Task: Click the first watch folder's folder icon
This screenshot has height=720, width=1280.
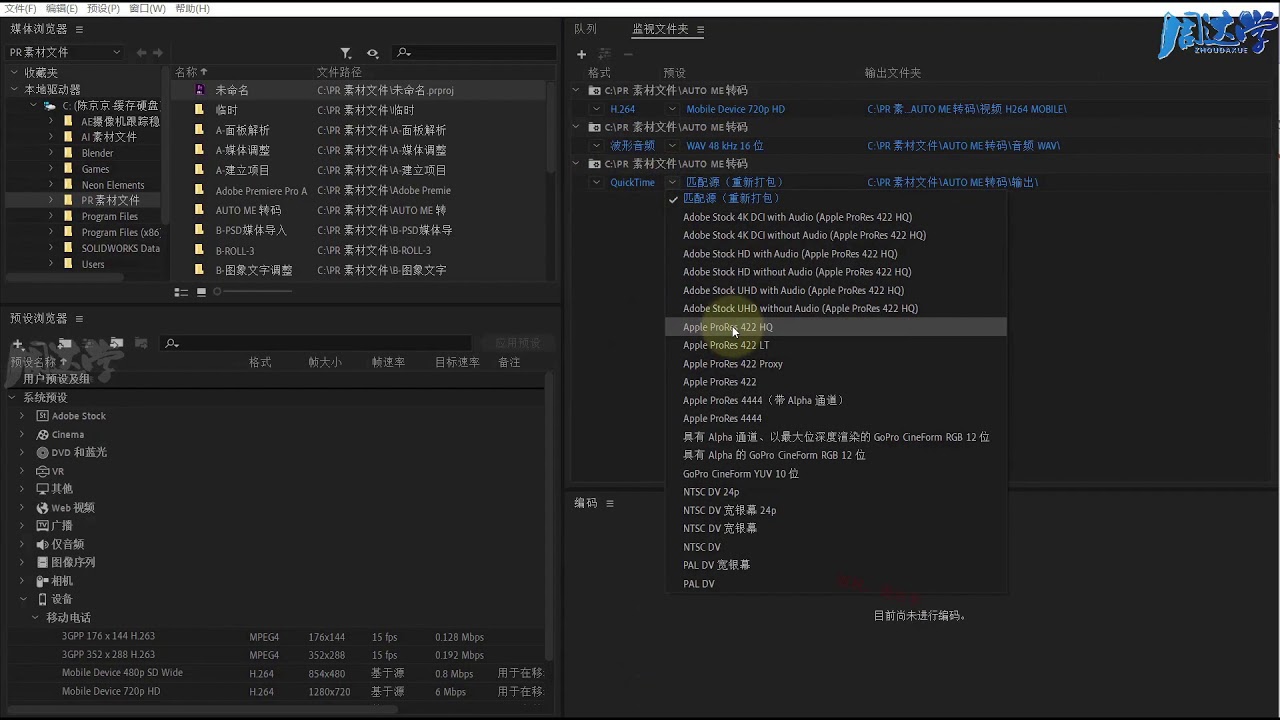Action: coord(595,90)
